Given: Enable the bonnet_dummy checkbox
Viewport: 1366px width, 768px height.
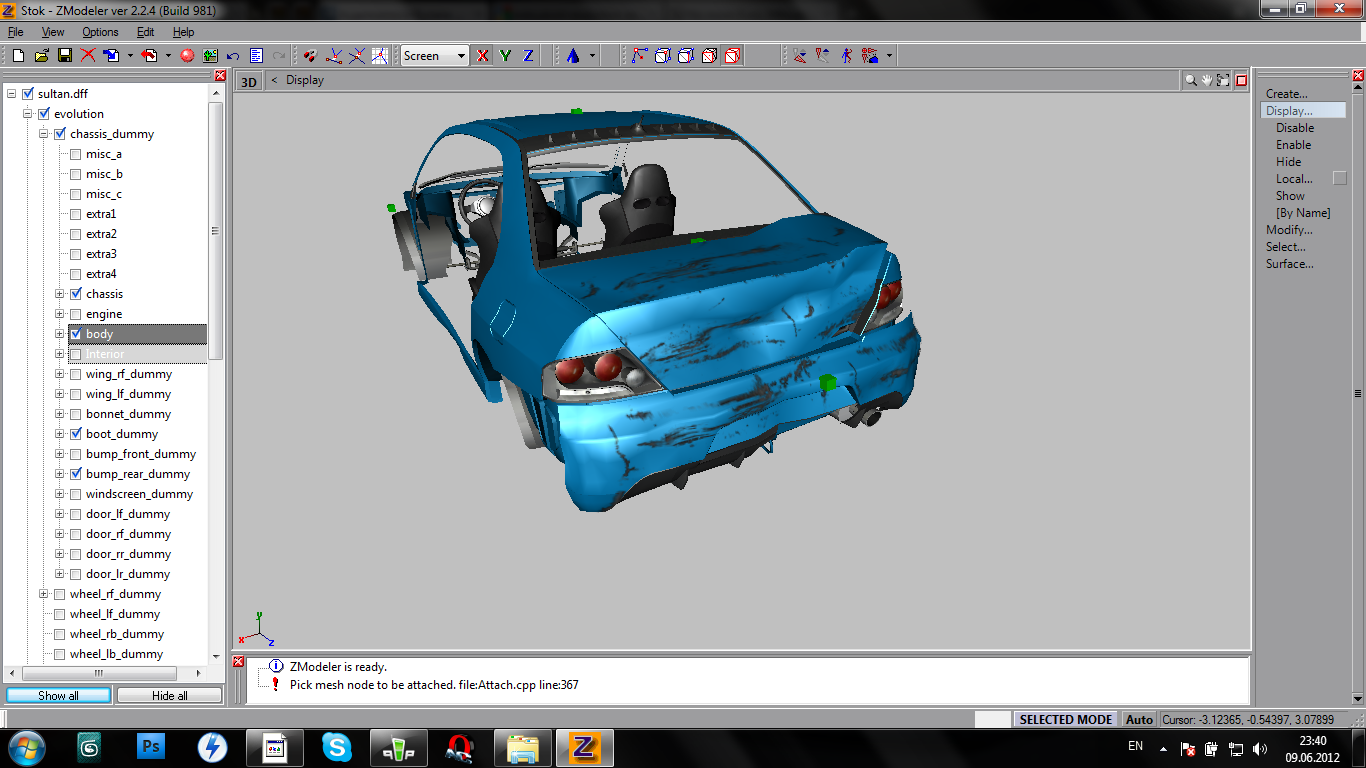Looking at the screenshot, I should pos(75,414).
